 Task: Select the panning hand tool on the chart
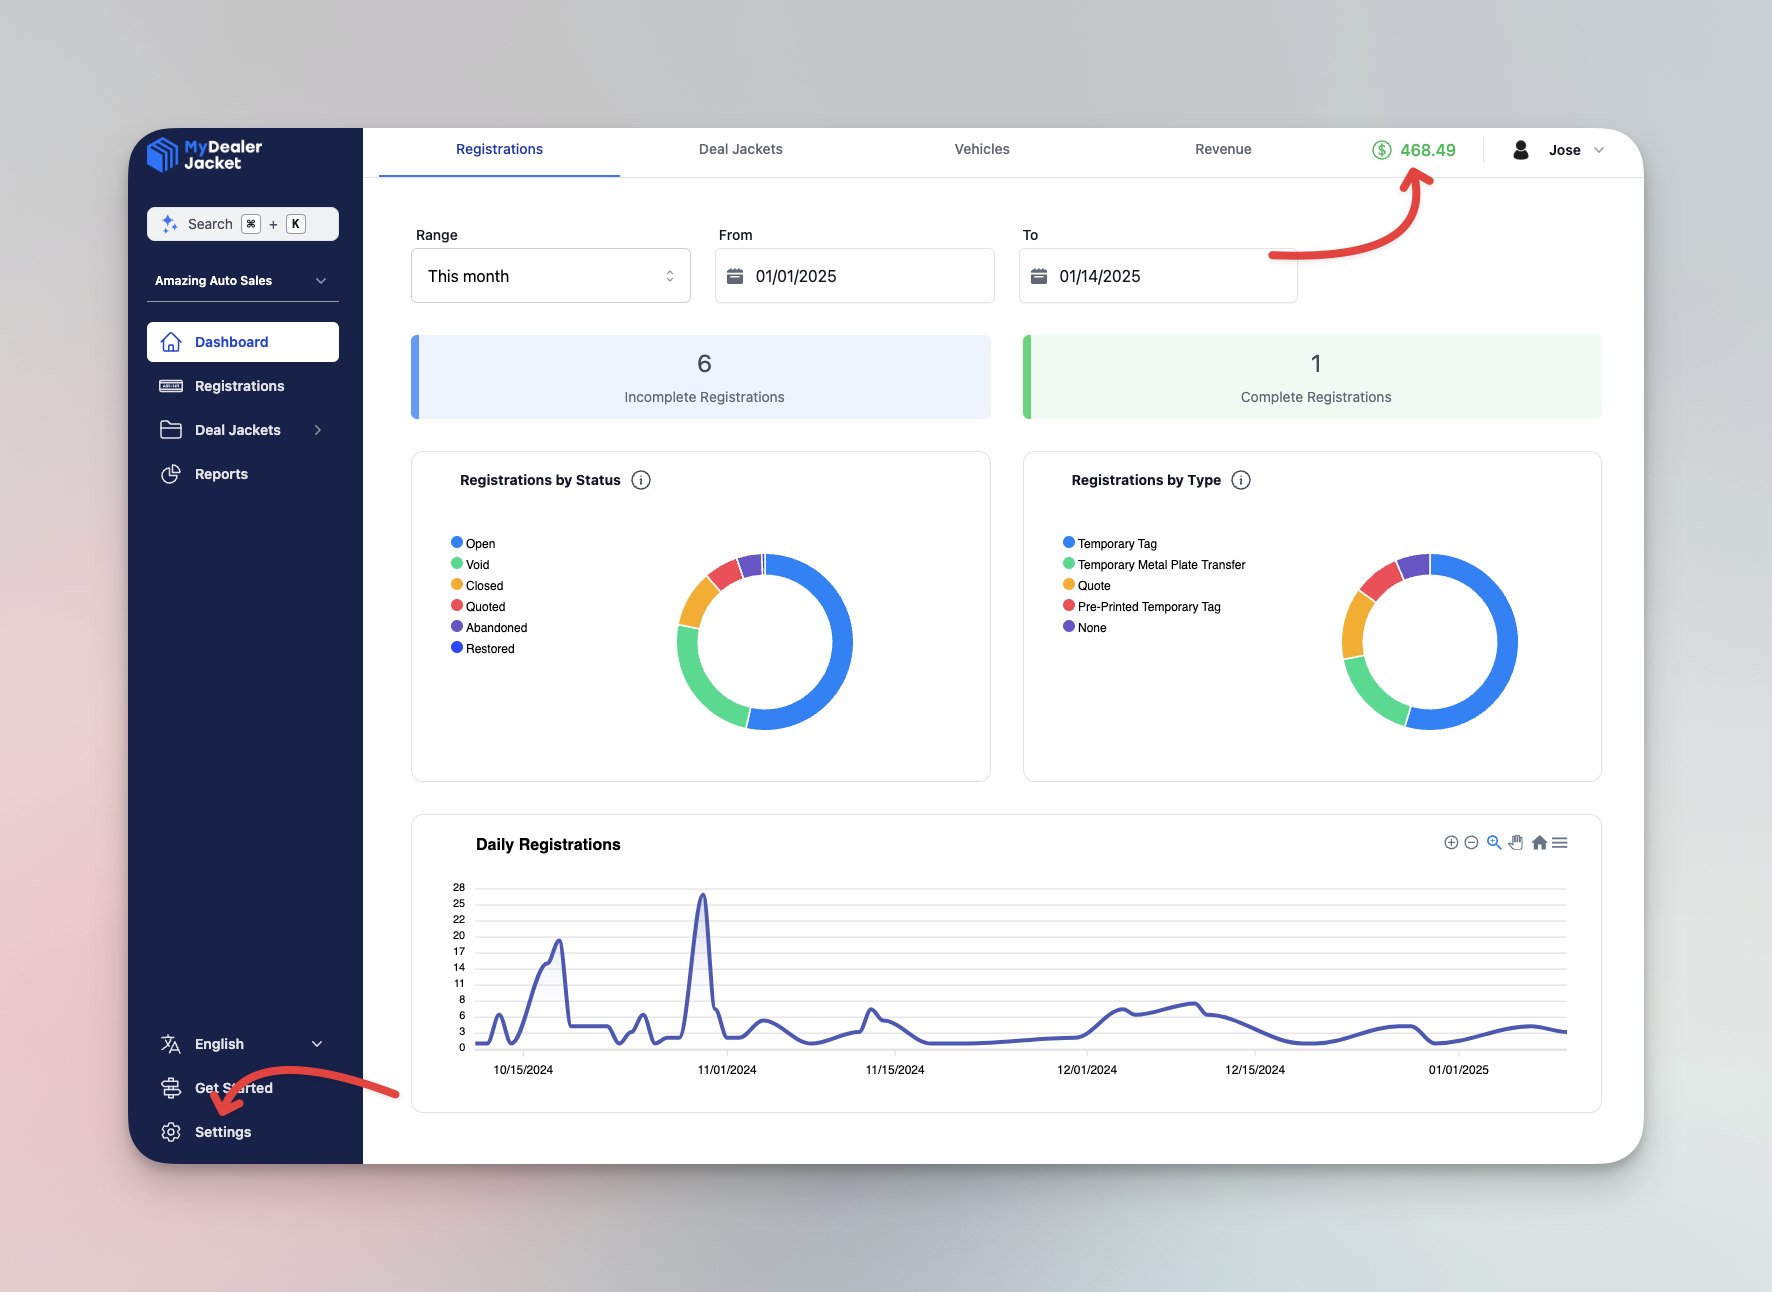tap(1516, 842)
